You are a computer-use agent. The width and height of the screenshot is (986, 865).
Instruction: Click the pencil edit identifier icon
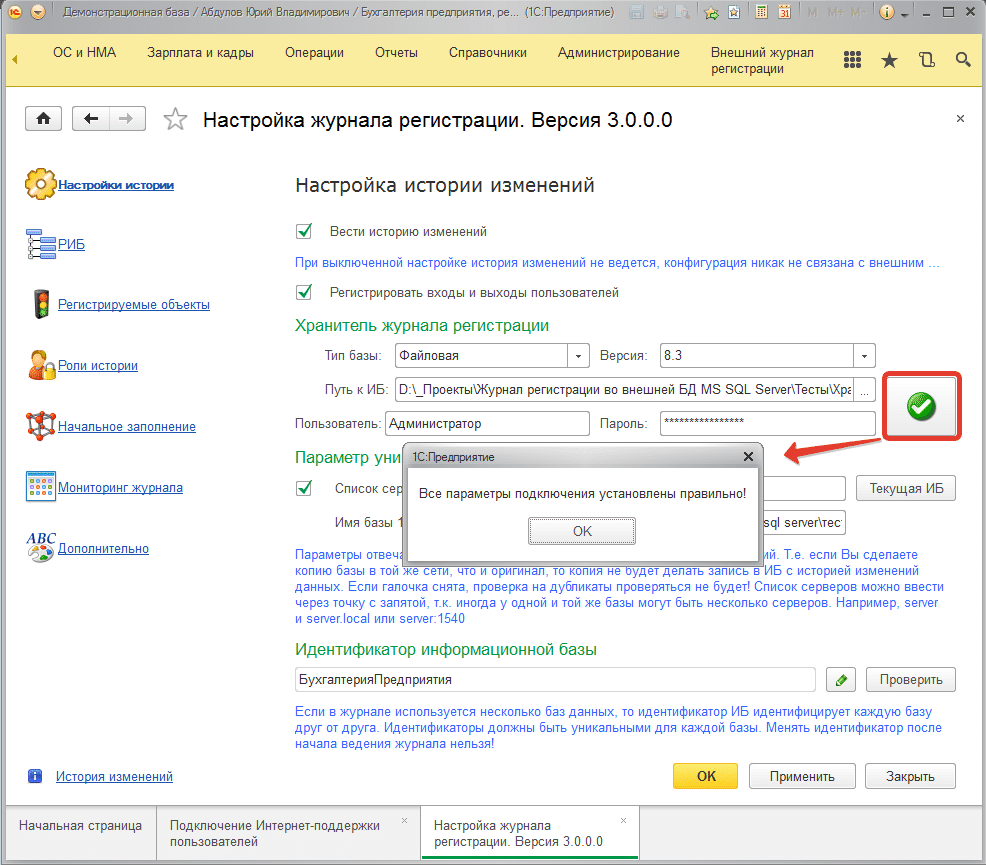click(x=840, y=680)
